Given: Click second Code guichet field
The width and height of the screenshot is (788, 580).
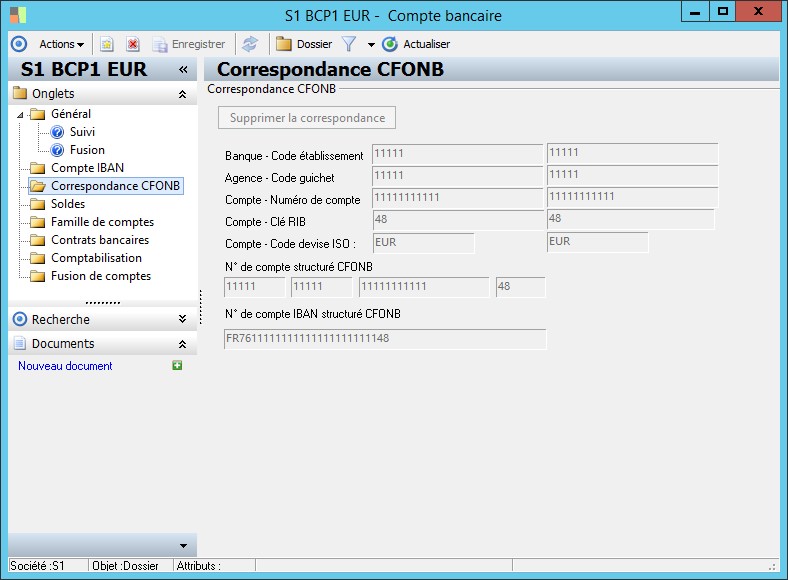Looking at the screenshot, I should tap(632, 175).
